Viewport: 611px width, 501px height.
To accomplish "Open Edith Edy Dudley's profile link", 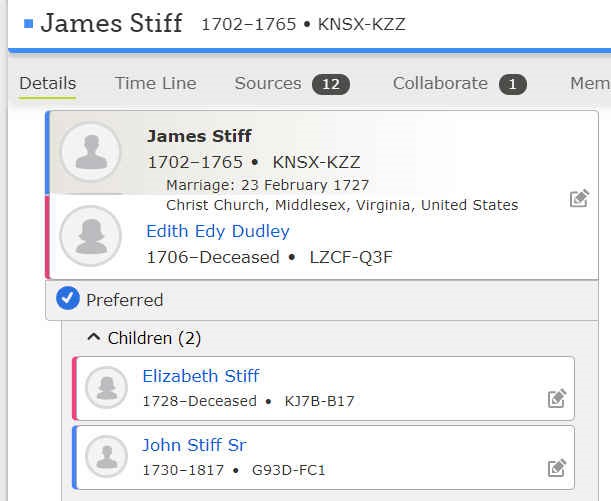I will point(218,231).
